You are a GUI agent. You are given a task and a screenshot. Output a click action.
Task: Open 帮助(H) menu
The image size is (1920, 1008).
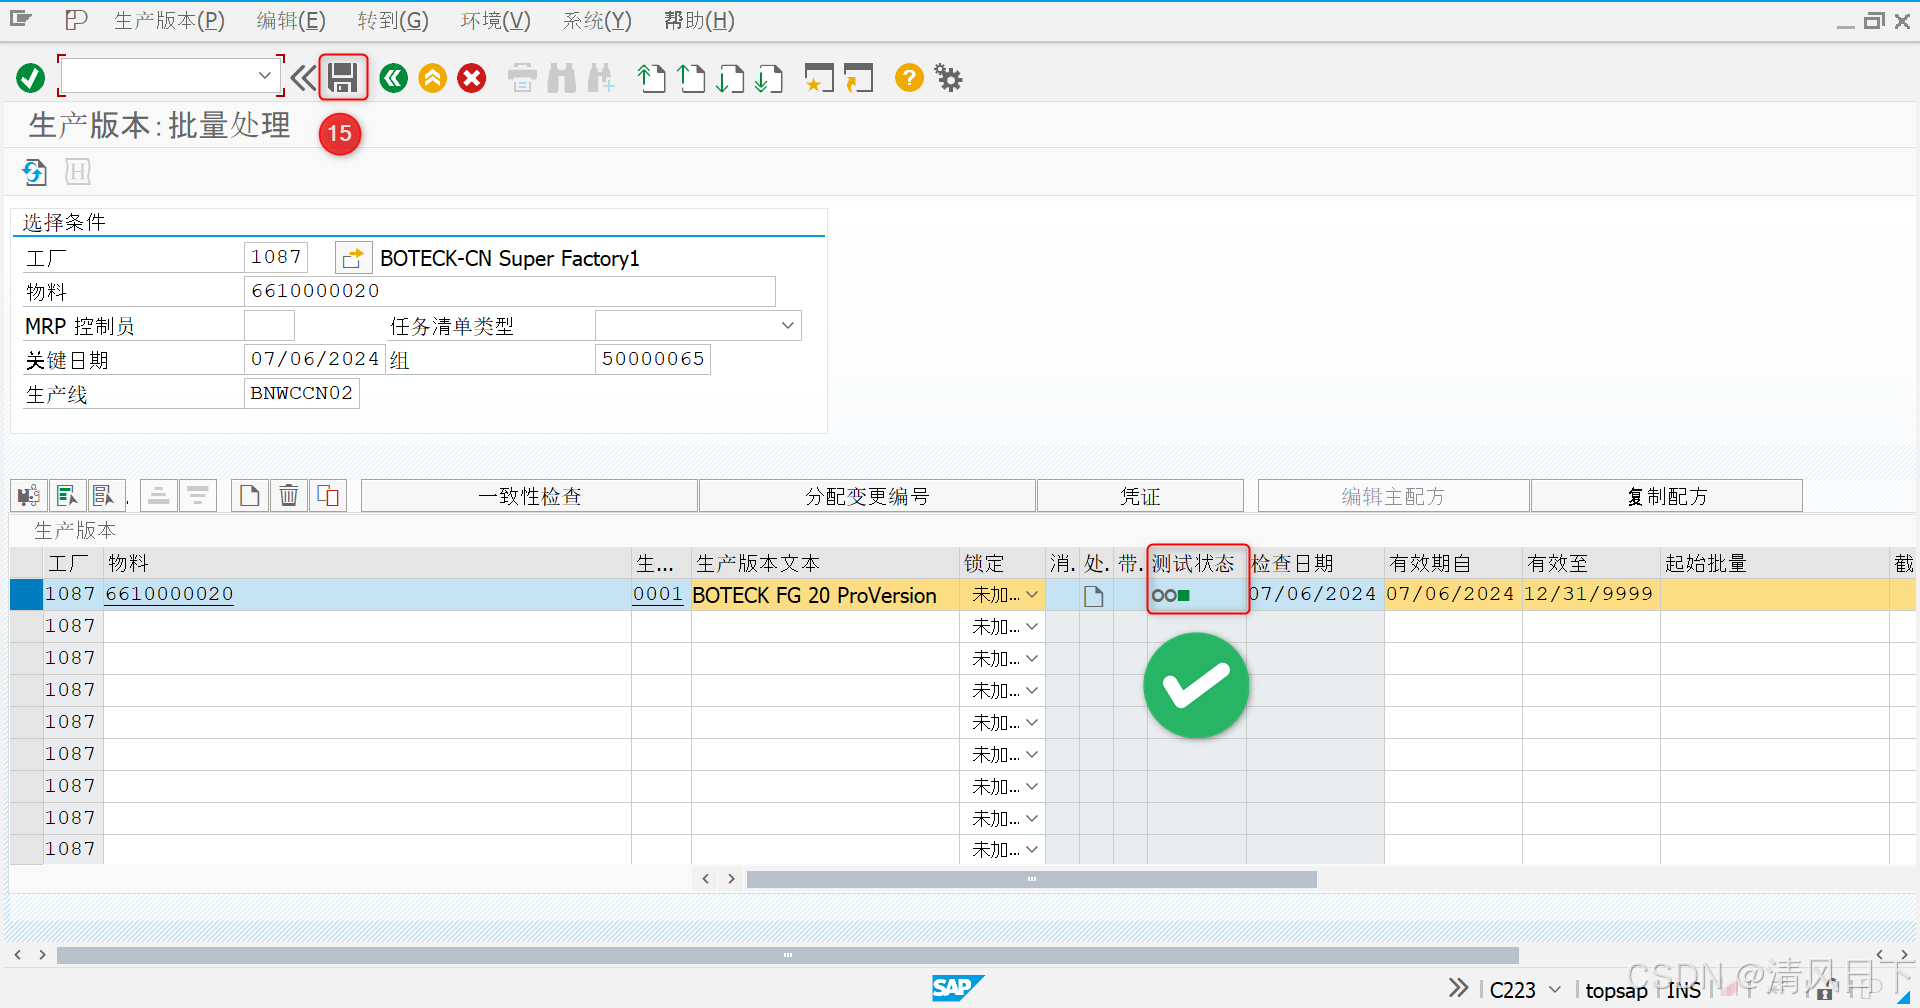click(x=699, y=20)
